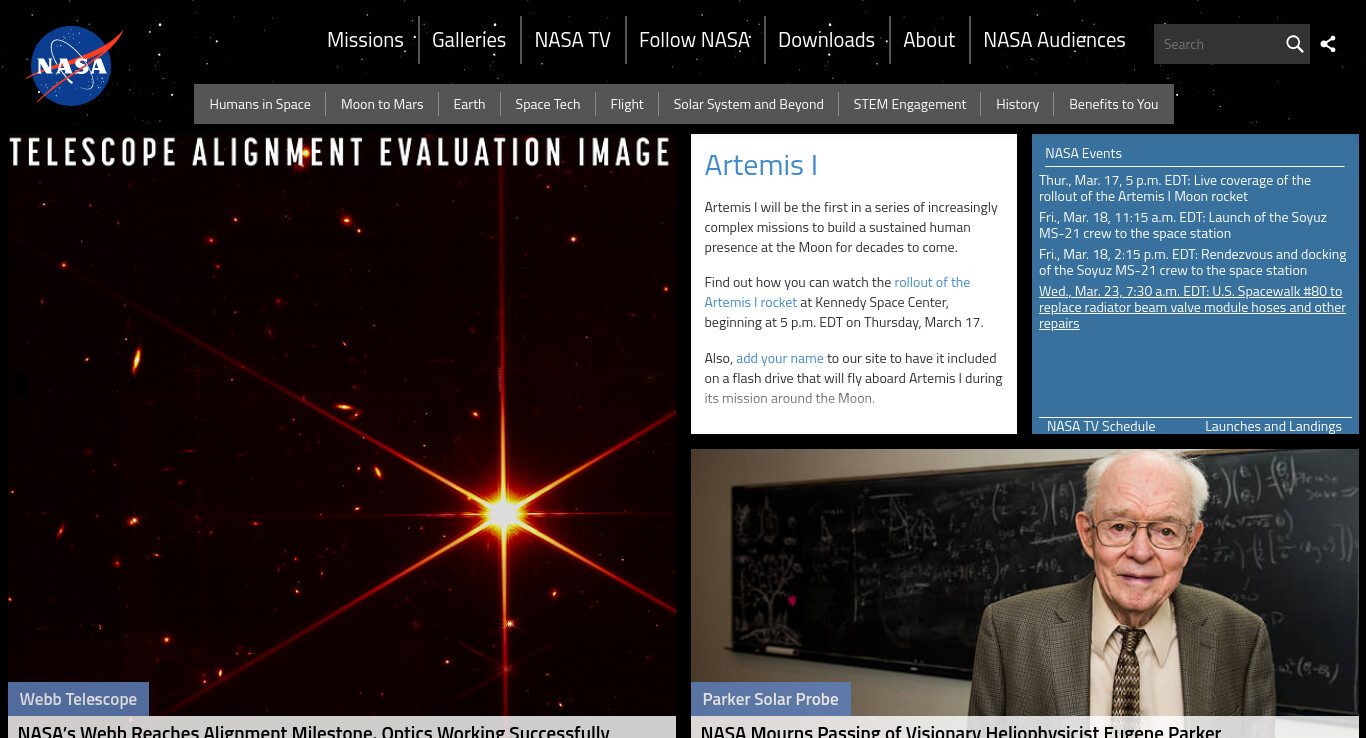Open the About menu
The height and width of the screenshot is (738, 1366).
929,40
